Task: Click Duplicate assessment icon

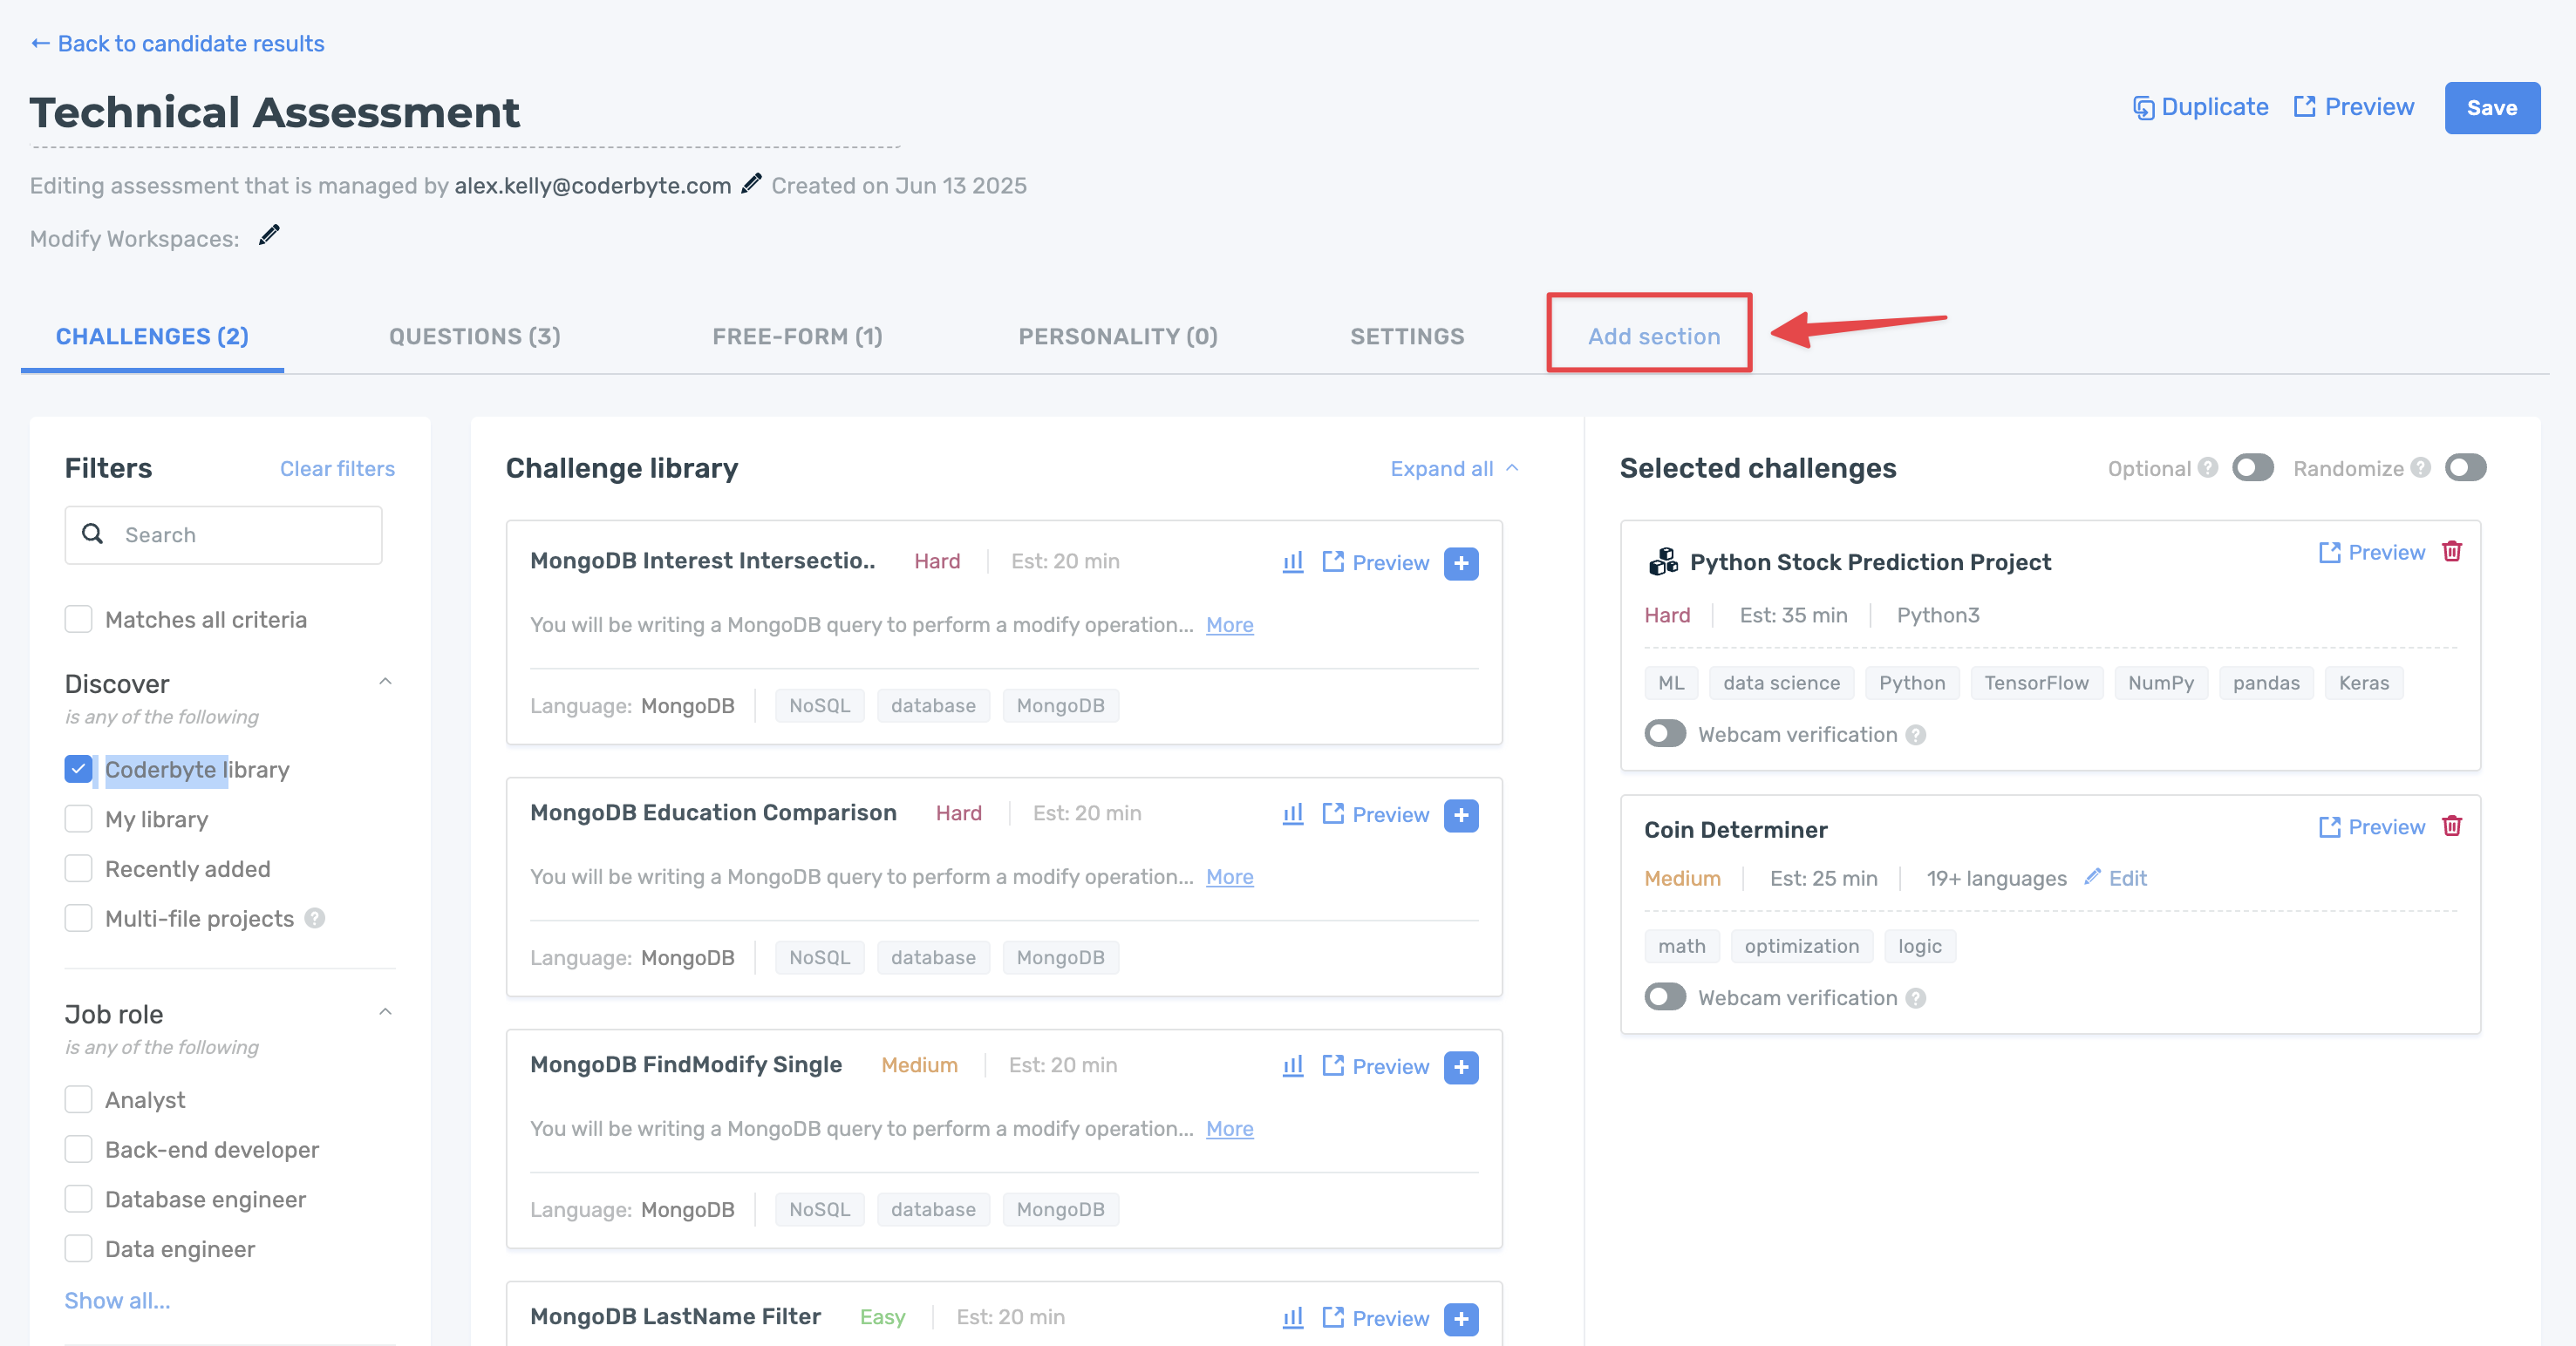Action: 2143,107
